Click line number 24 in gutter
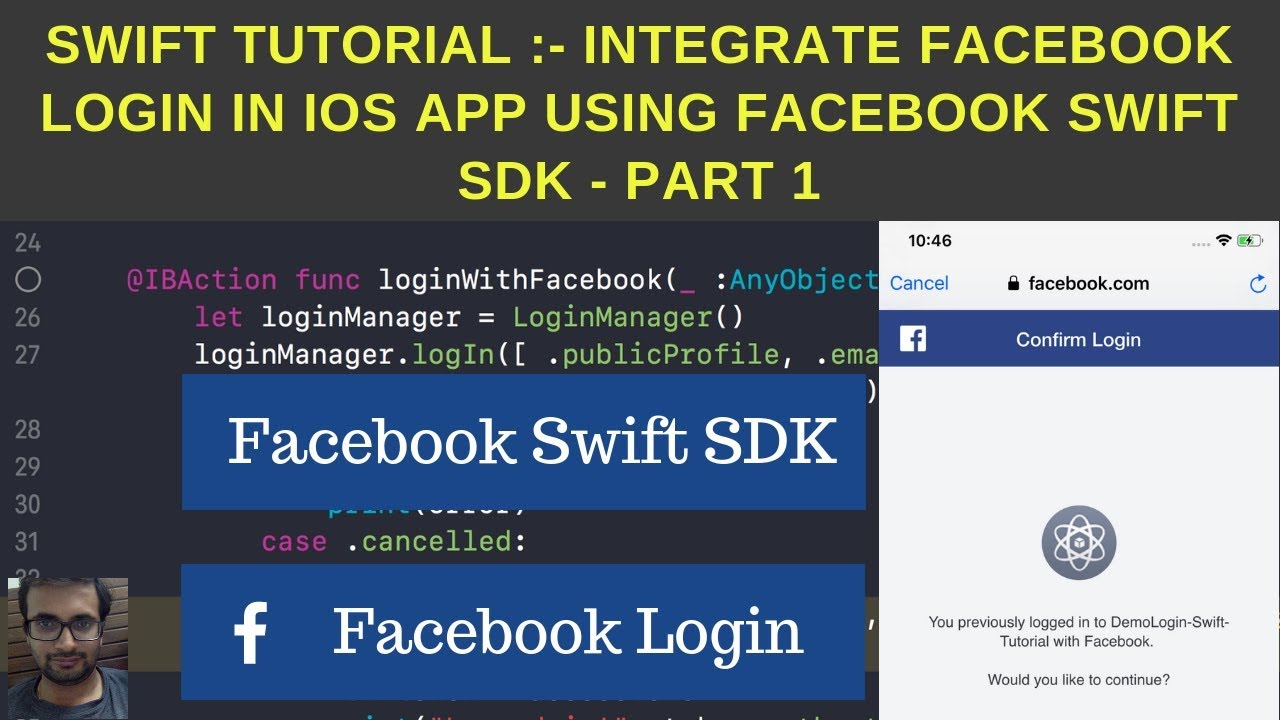The height and width of the screenshot is (720, 1280). click(x=28, y=243)
